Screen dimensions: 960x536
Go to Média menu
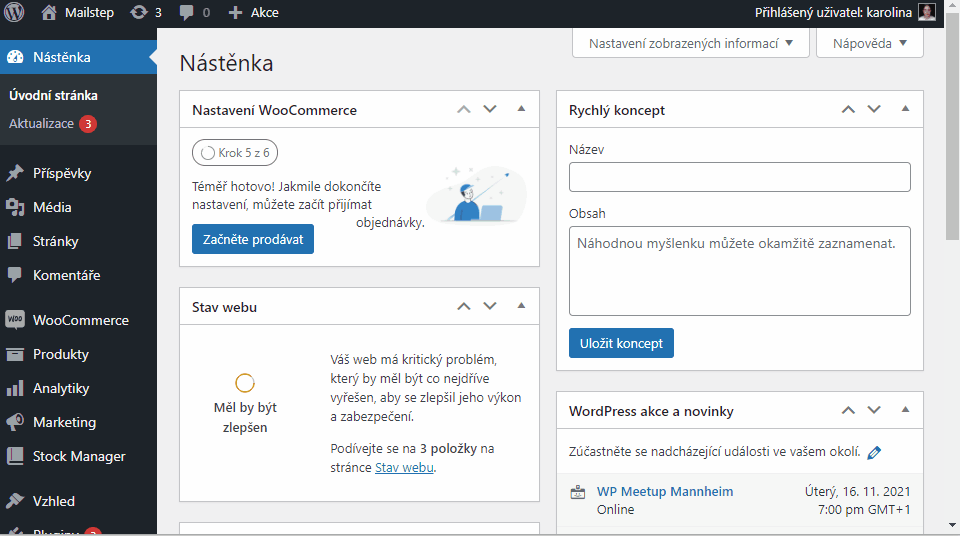pyautogui.click(x=52, y=207)
